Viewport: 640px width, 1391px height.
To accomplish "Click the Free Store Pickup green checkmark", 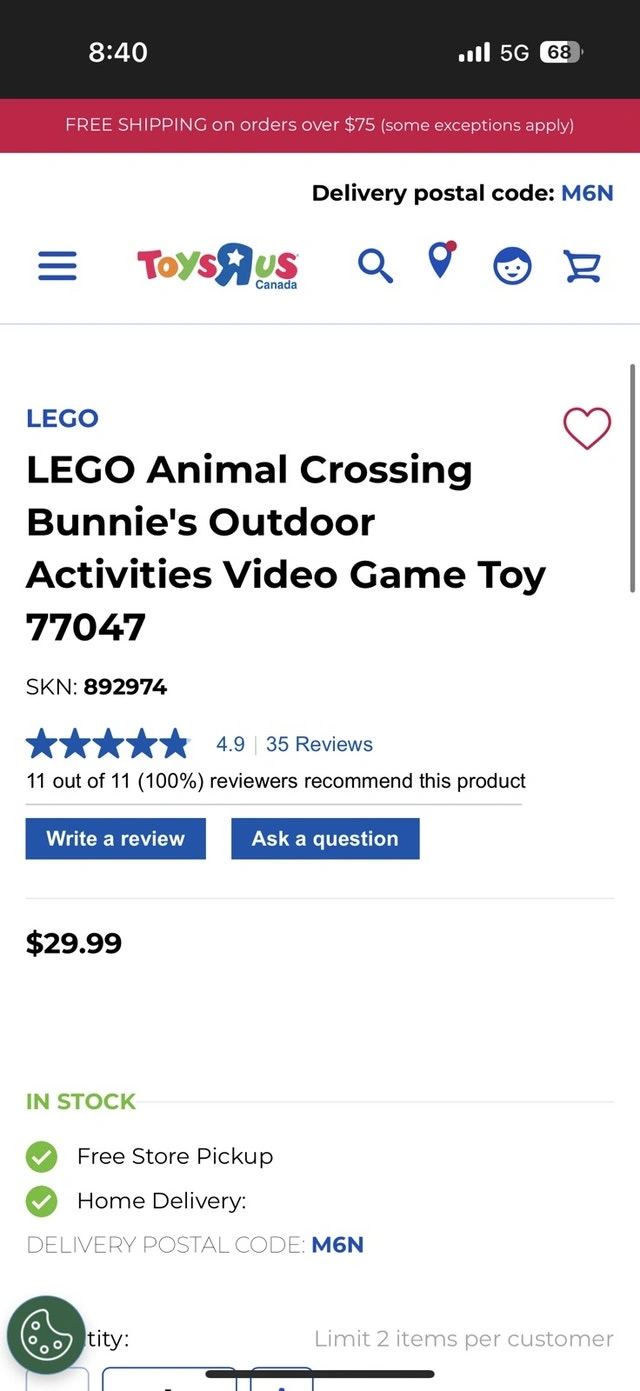I will tap(41, 1157).
